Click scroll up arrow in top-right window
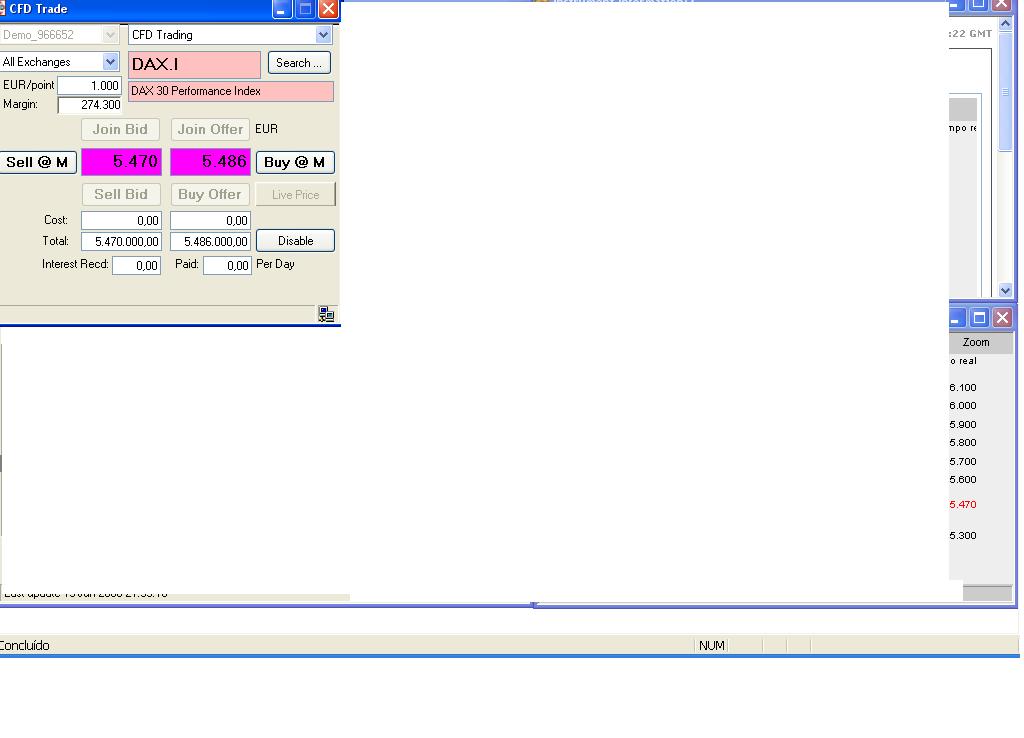The image size is (1024, 738). [1006, 24]
